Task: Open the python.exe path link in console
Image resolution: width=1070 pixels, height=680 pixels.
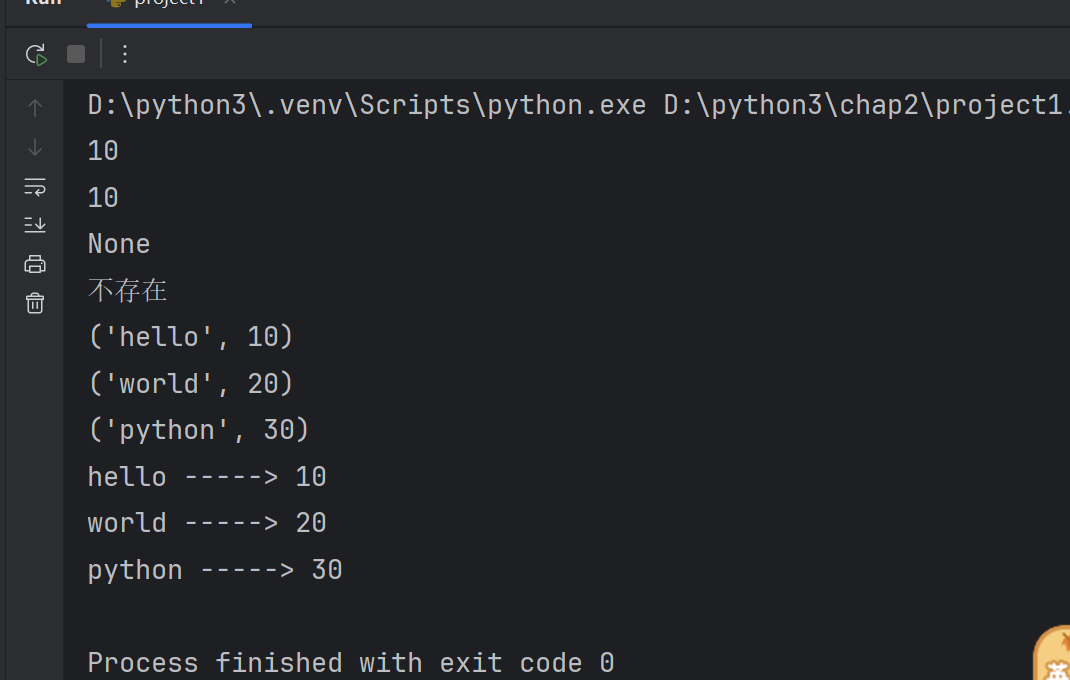Action: pyautogui.click(x=367, y=105)
